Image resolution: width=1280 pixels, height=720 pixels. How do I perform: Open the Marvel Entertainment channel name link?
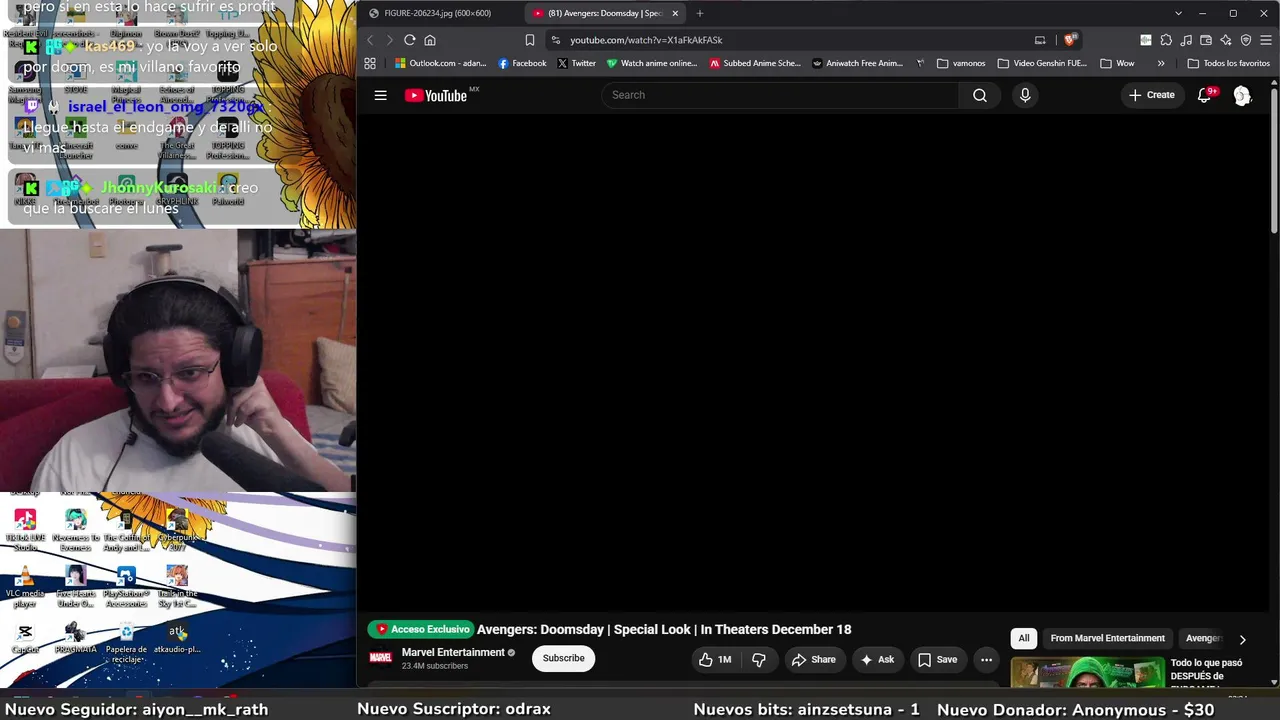[x=453, y=652]
